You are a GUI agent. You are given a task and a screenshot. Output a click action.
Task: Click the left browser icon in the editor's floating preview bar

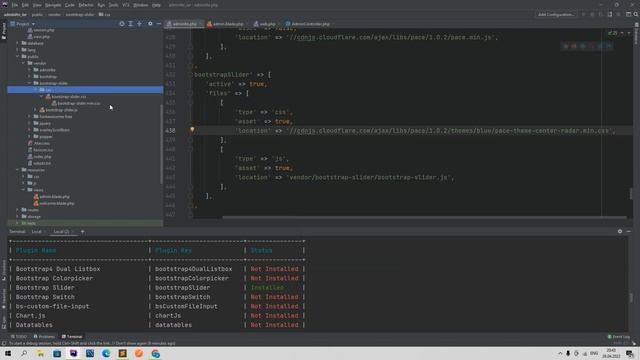pyautogui.click(x=565, y=46)
